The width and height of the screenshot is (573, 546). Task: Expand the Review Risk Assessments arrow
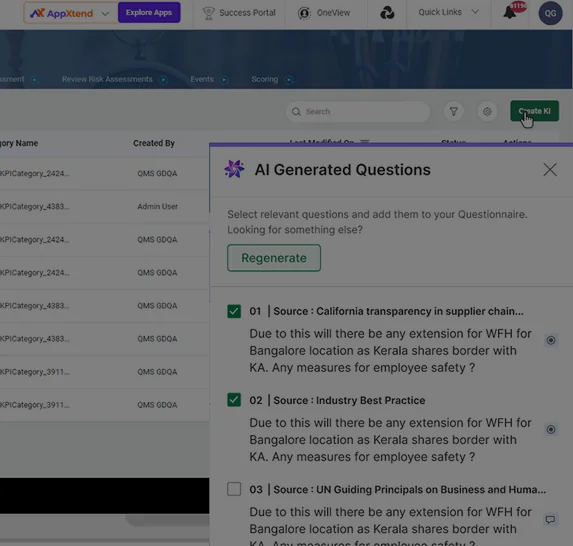tap(164, 80)
